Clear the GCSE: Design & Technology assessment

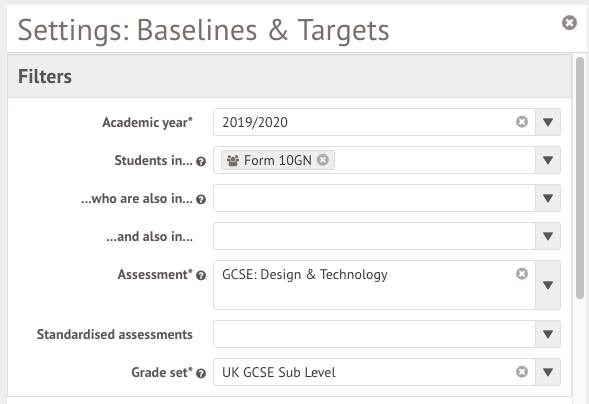pyautogui.click(x=522, y=274)
